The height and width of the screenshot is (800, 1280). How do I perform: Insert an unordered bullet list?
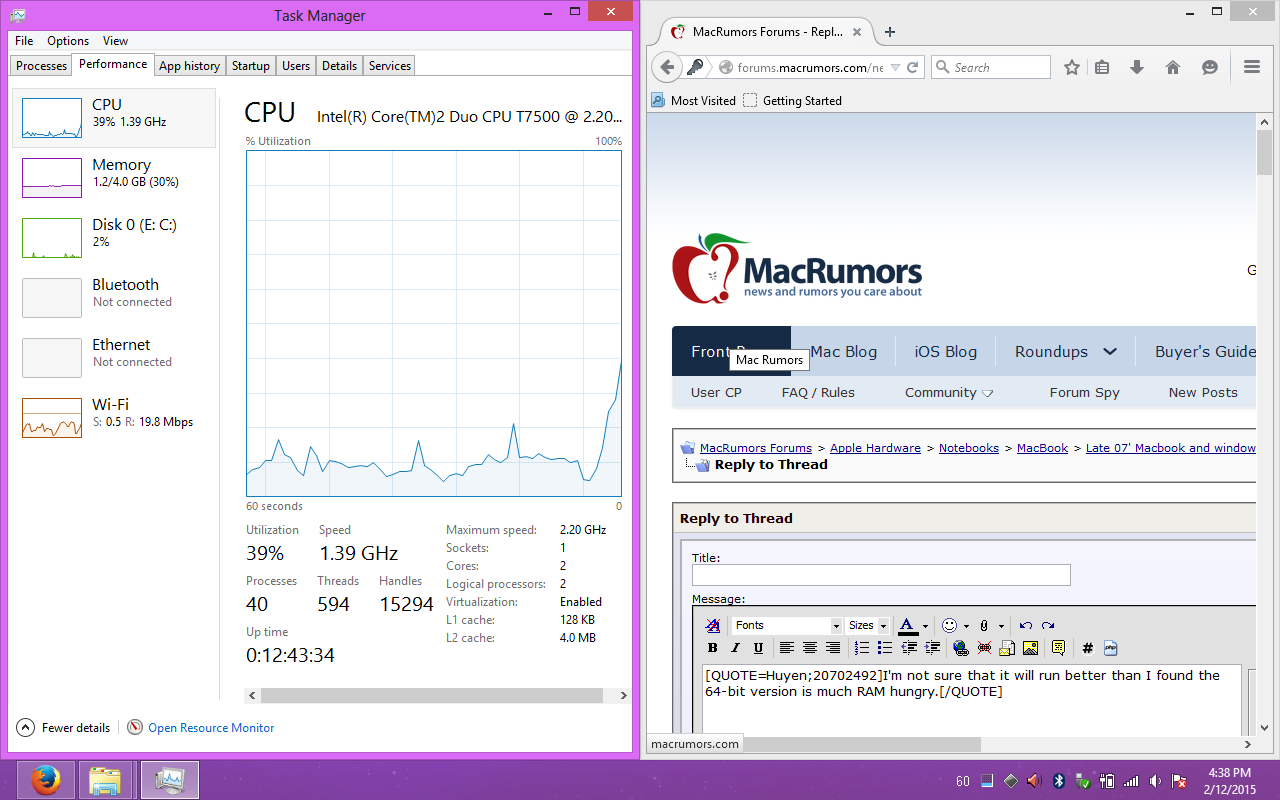(x=885, y=648)
